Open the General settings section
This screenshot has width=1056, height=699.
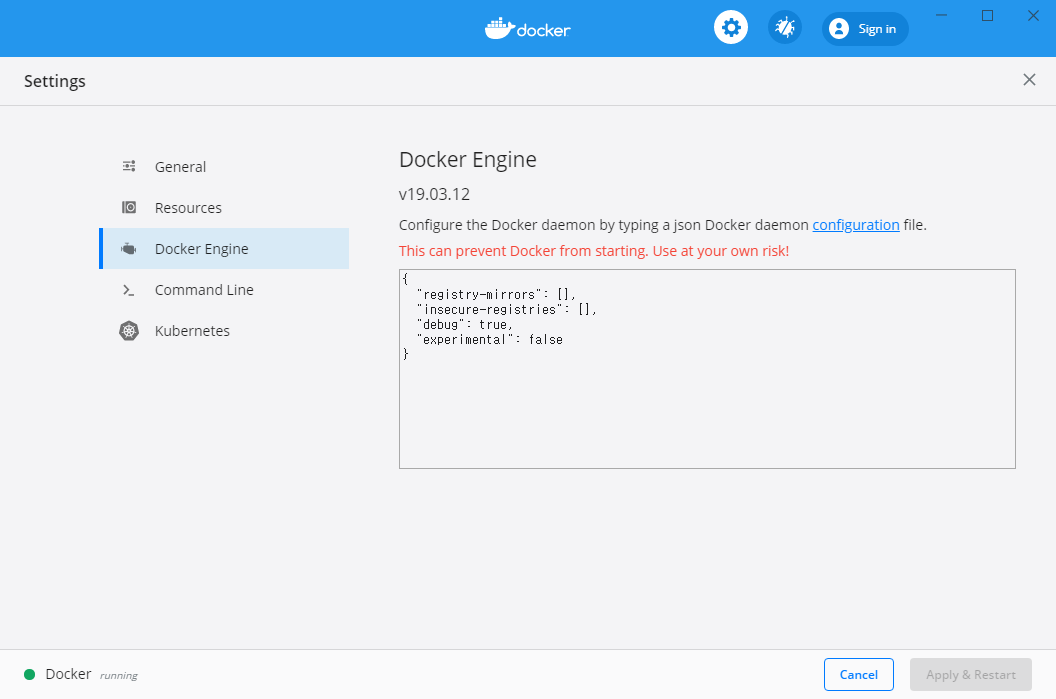click(224, 166)
